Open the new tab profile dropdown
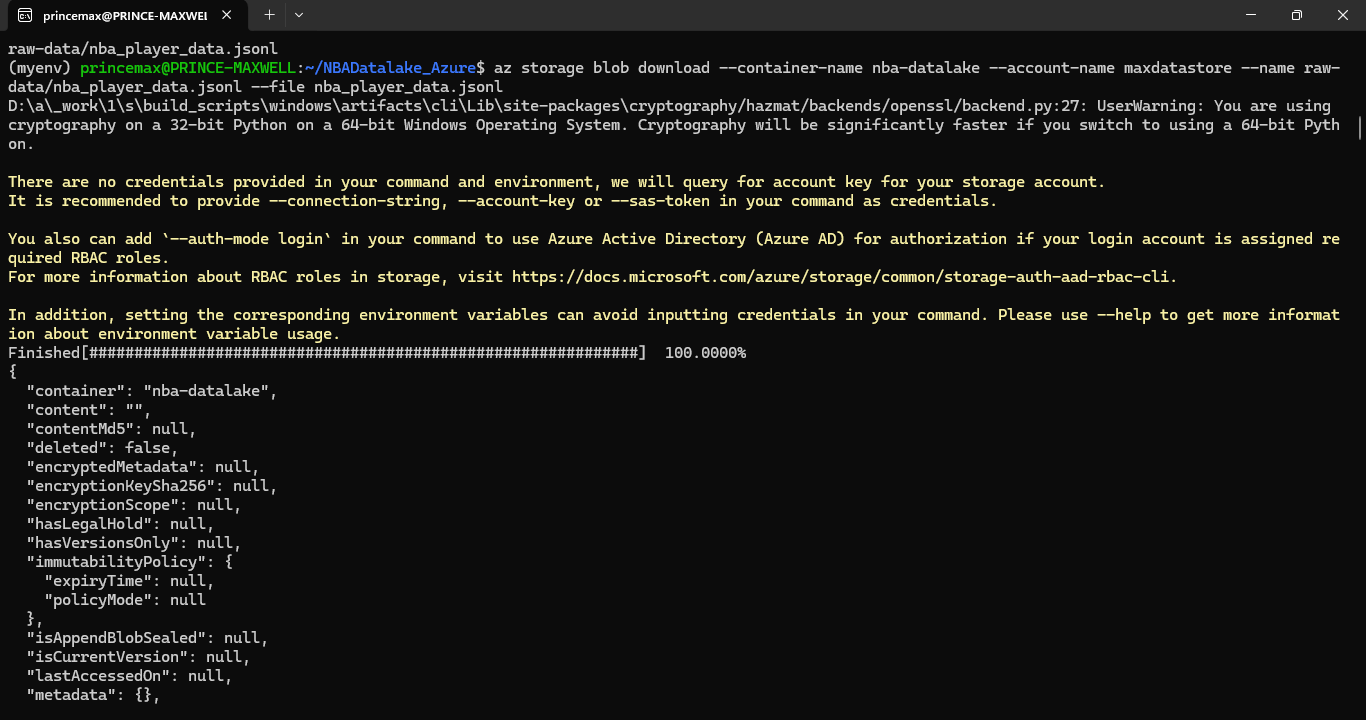Screen dimensions: 1366x720 coord(299,15)
